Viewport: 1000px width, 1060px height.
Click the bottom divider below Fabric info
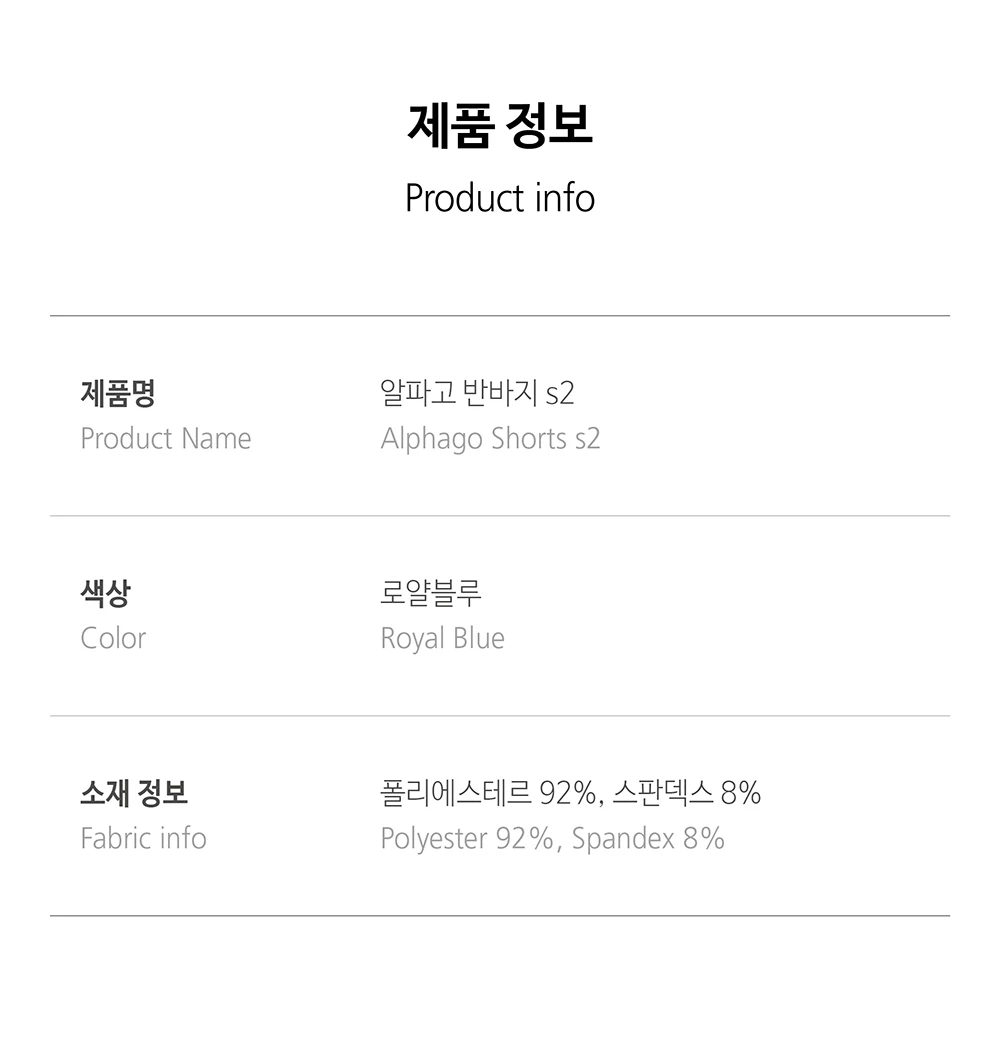(x=500, y=915)
